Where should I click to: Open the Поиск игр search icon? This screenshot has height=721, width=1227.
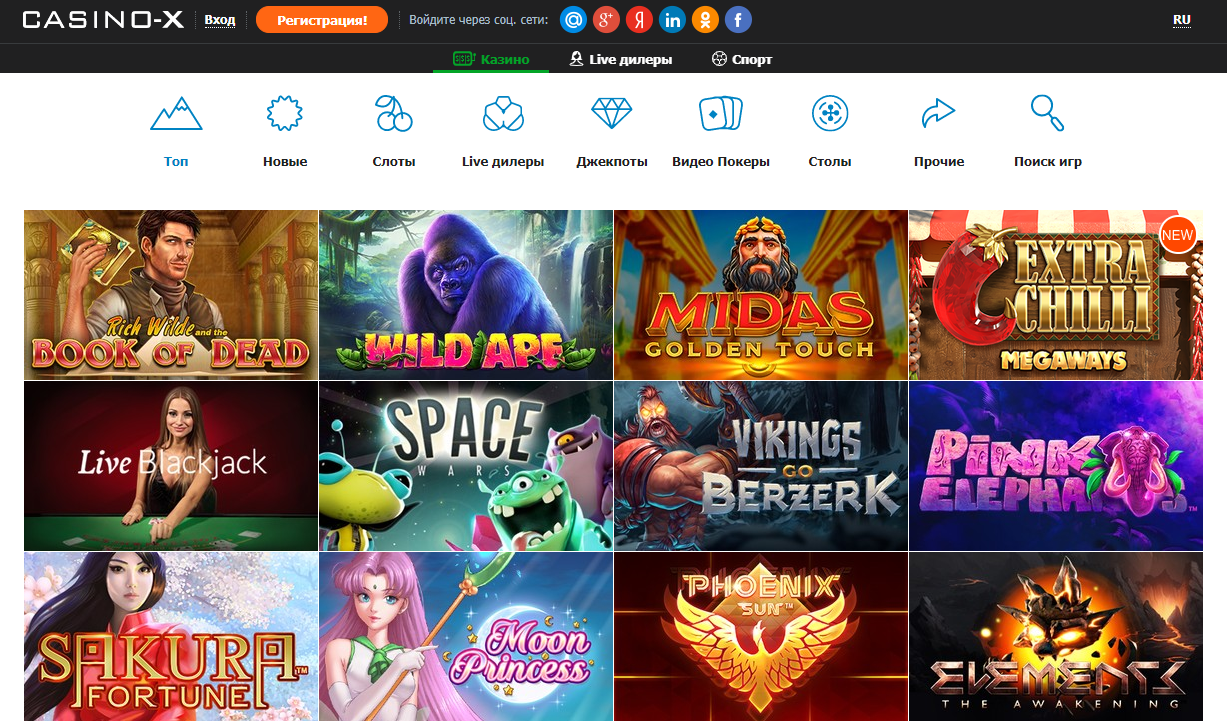click(x=1047, y=113)
